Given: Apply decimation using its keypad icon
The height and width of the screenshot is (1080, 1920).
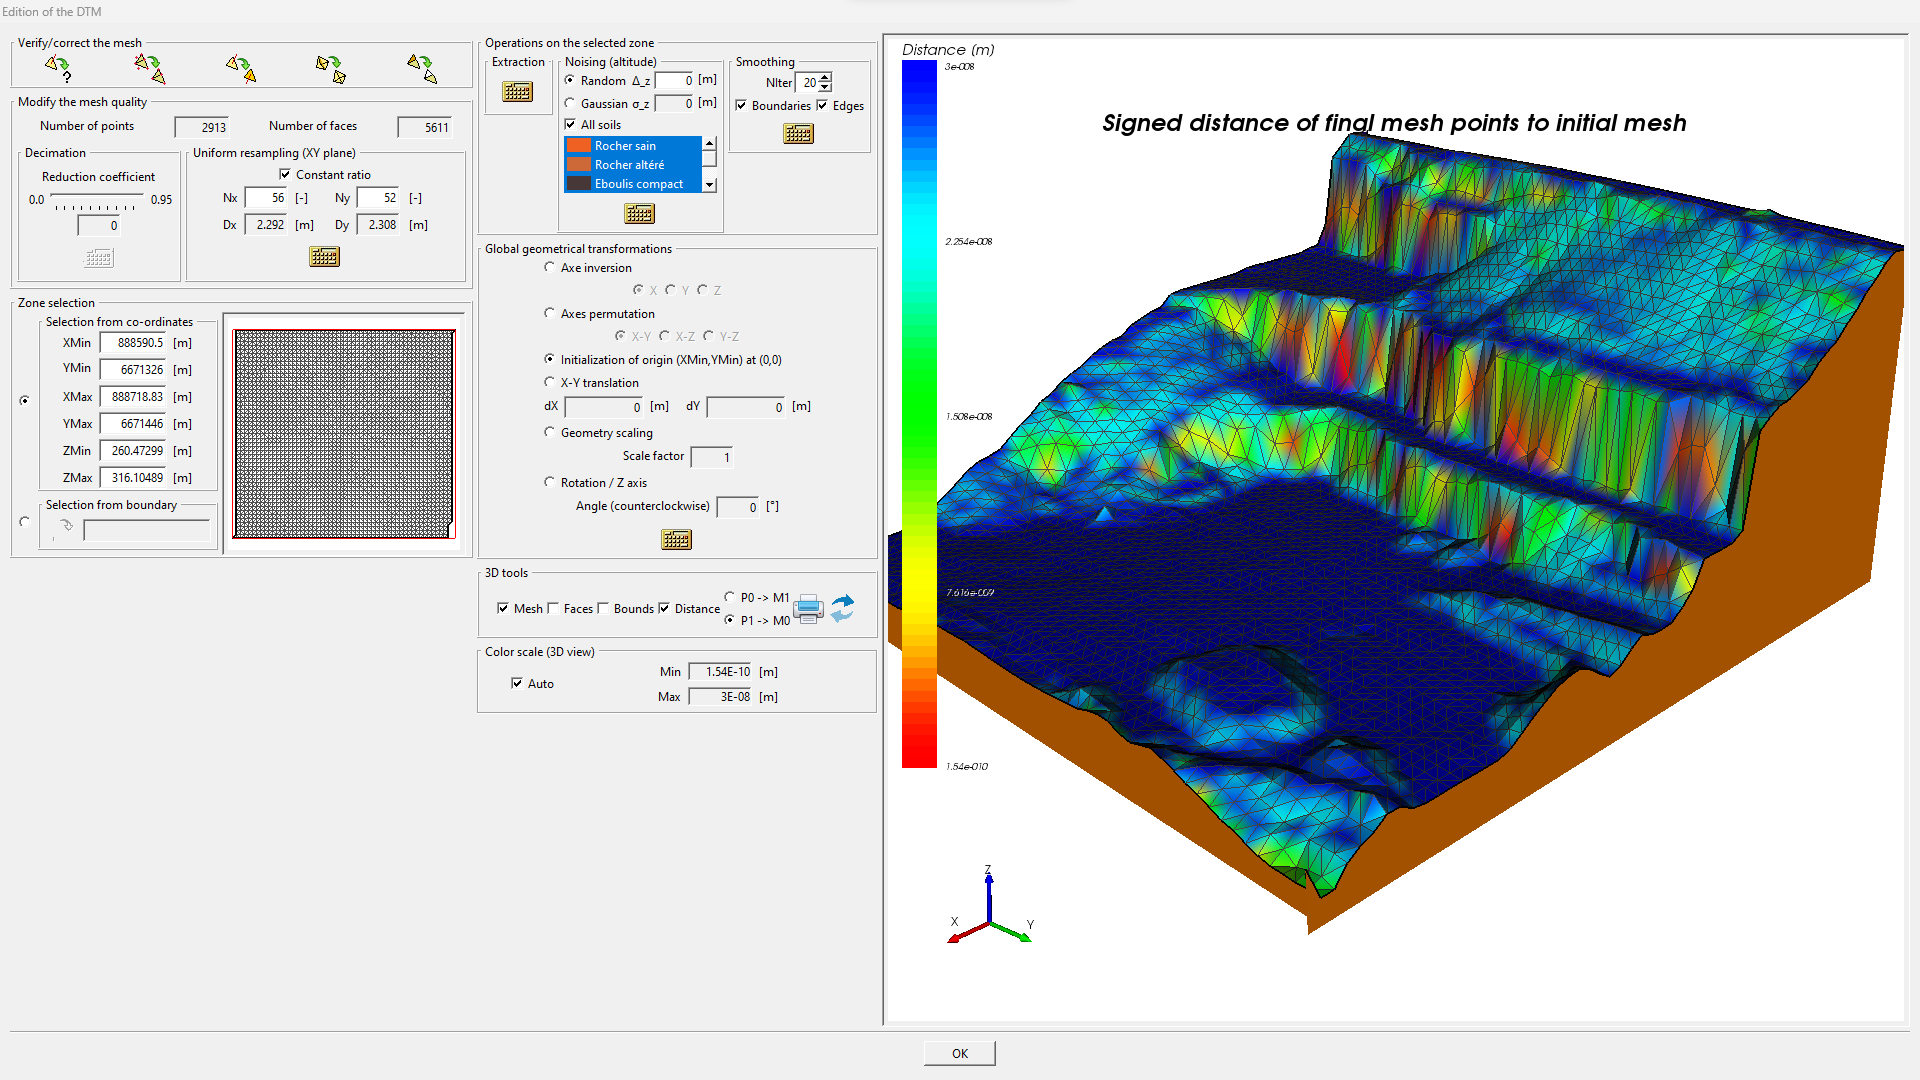Looking at the screenshot, I should coord(98,257).
